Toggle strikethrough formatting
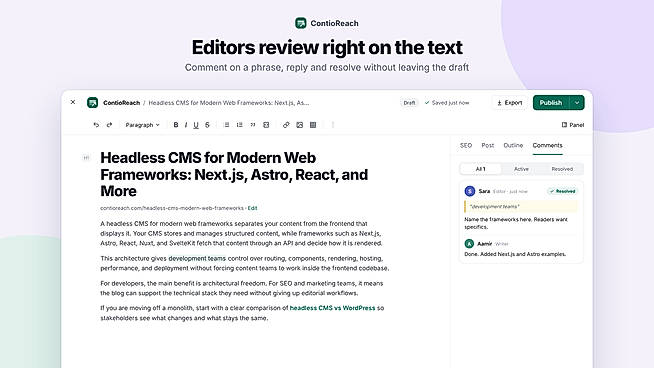Image resolution: width=654 pixels, height=368 pixels. 207,125
